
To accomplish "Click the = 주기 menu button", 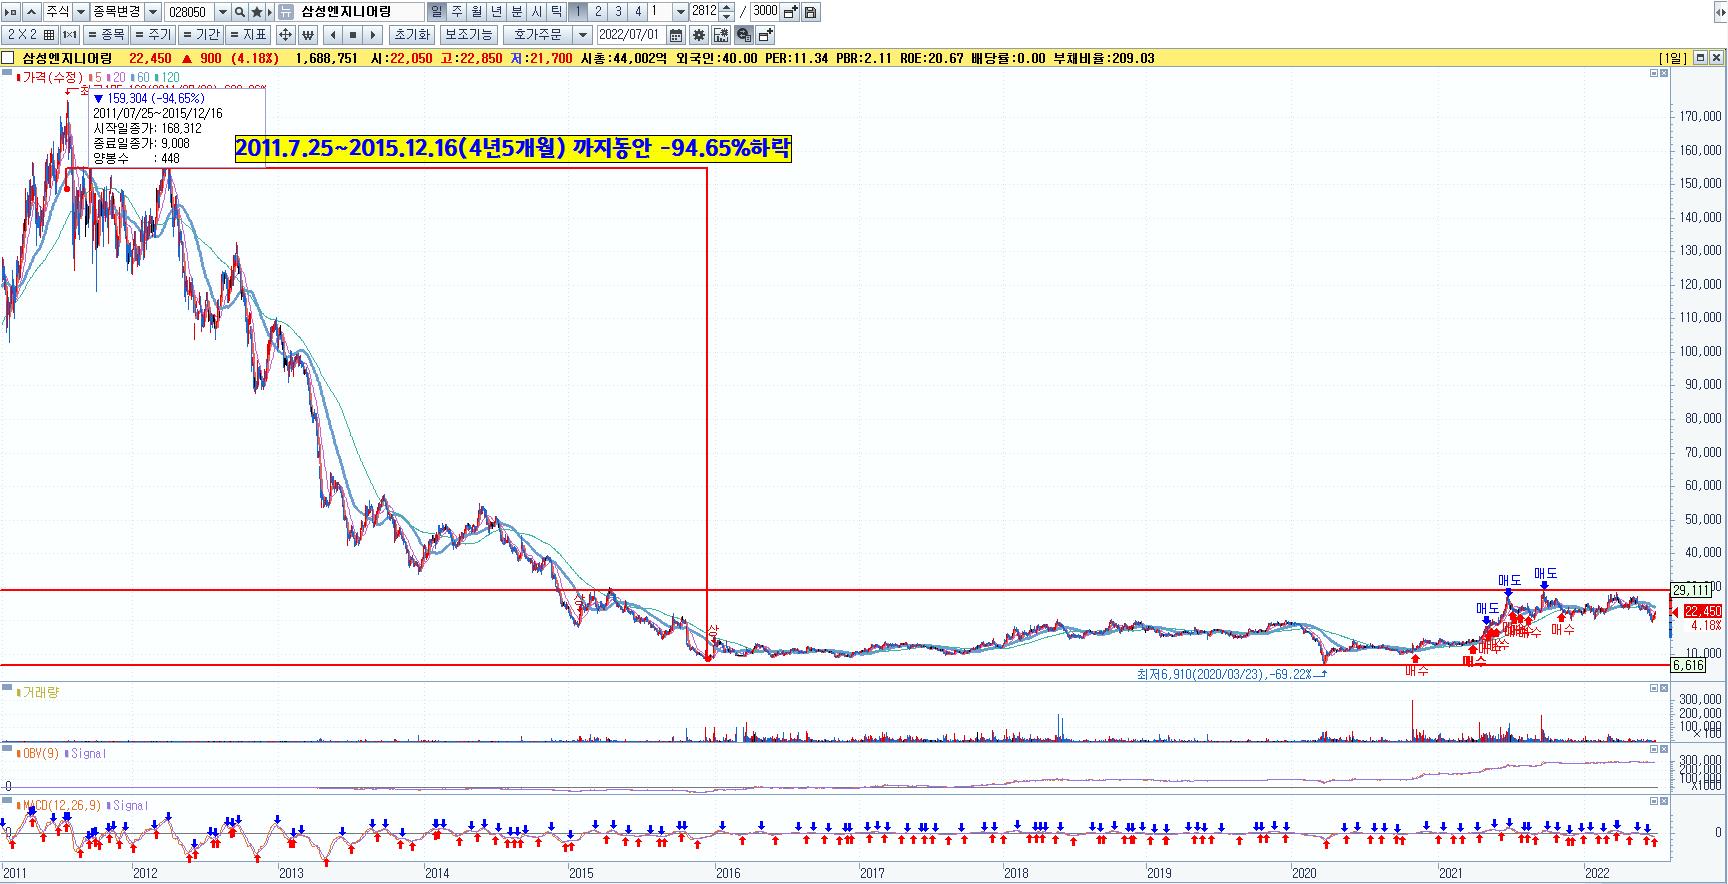I will 153,35.
